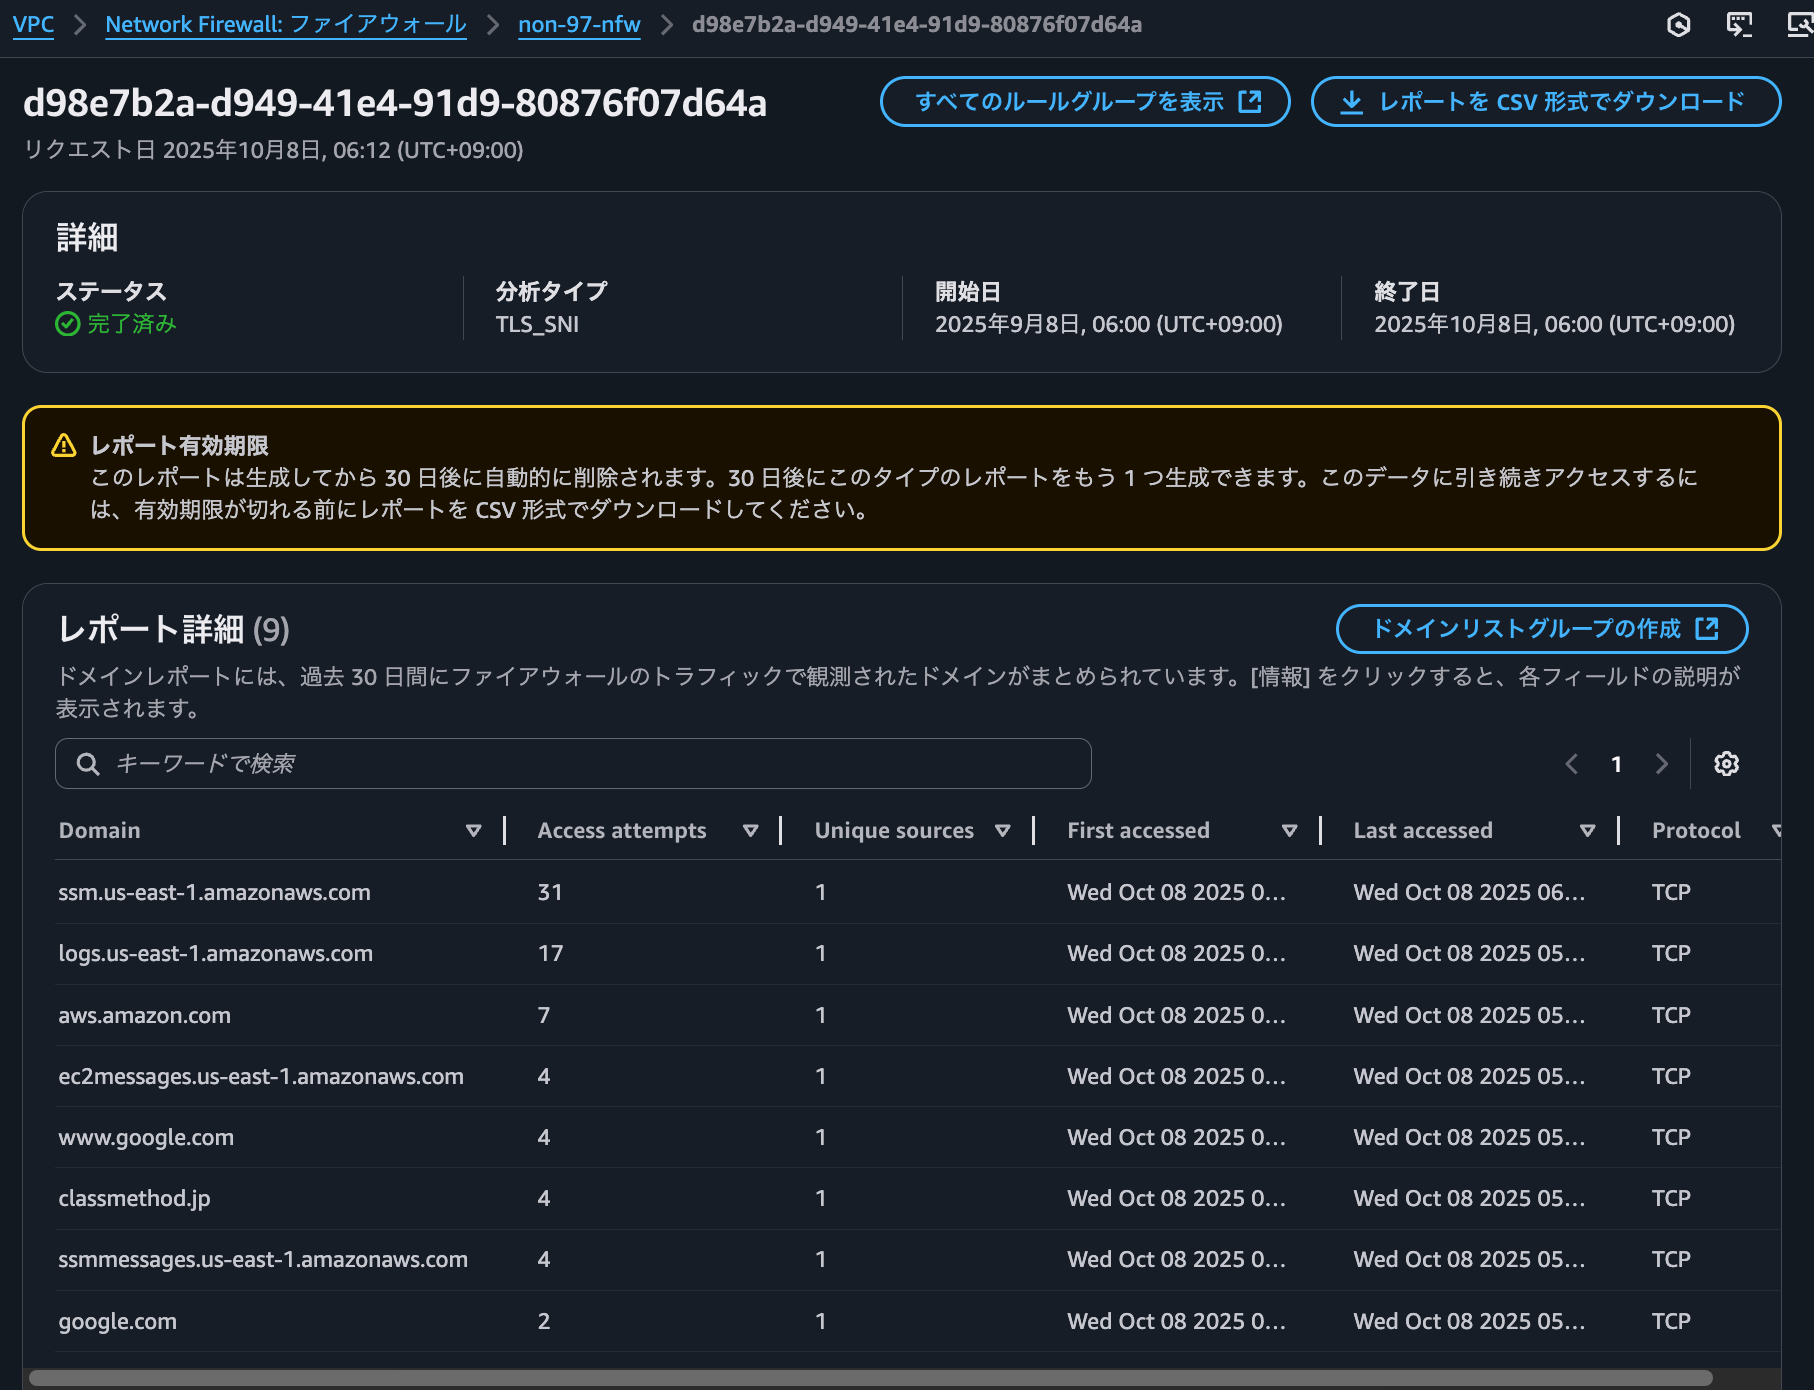
Task: Sort table by Domain column arrow
Action: [x=473, y=831]
